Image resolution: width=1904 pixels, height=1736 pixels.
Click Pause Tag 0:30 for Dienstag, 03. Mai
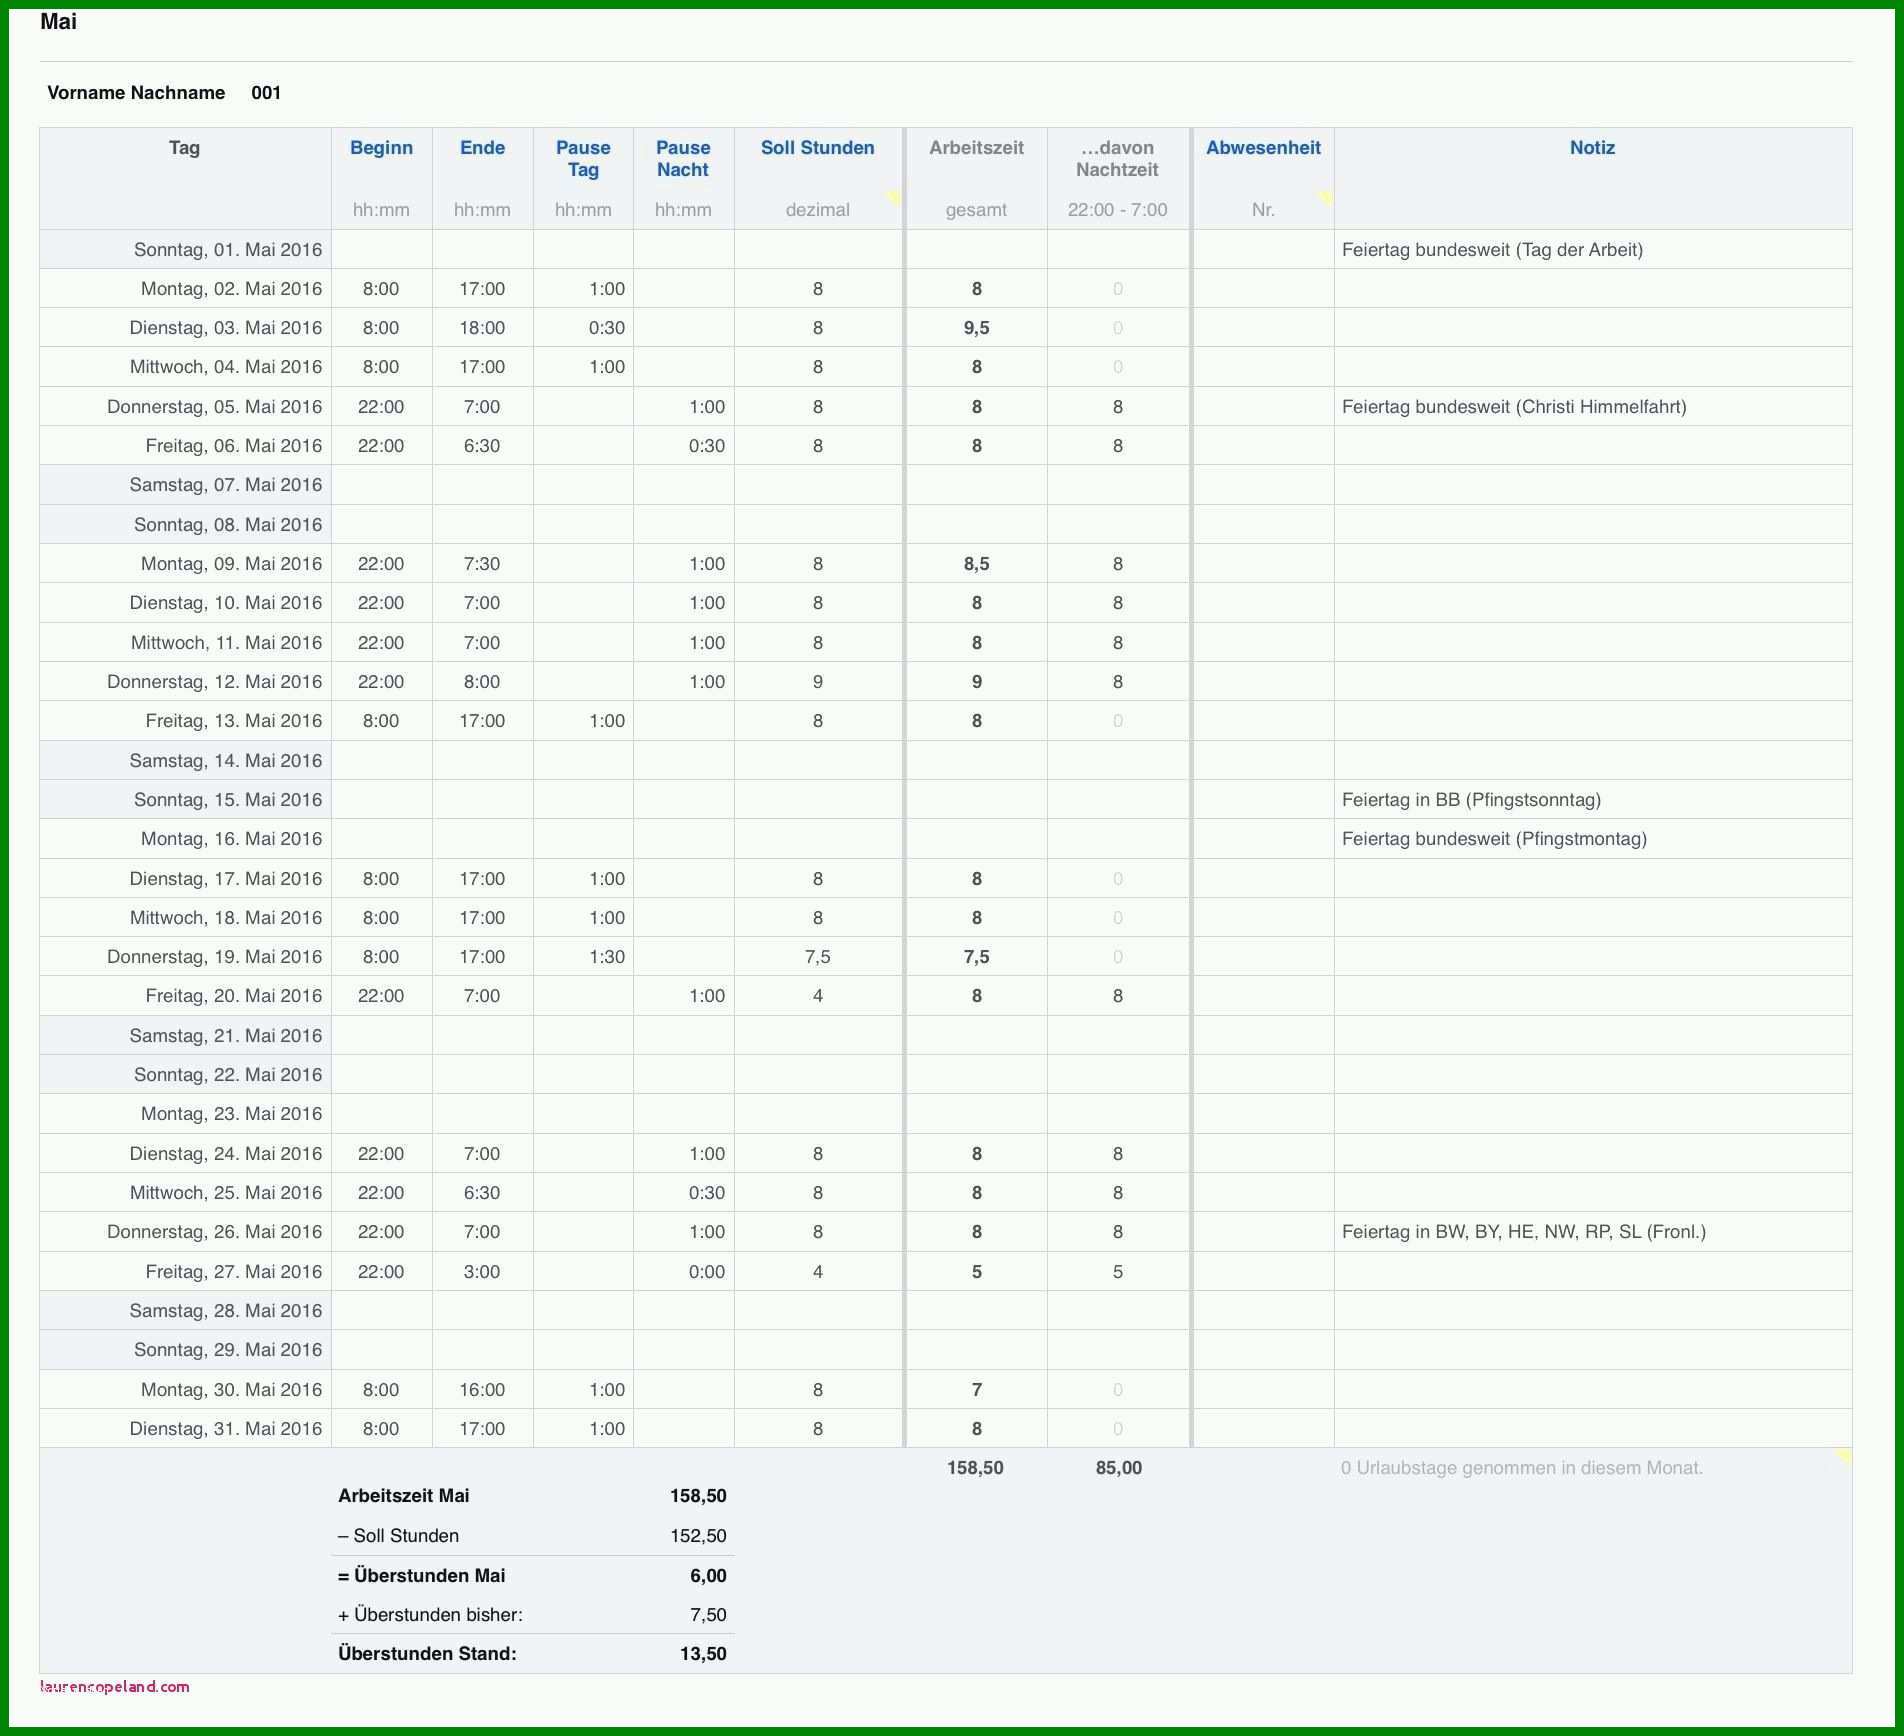point(583,328)
